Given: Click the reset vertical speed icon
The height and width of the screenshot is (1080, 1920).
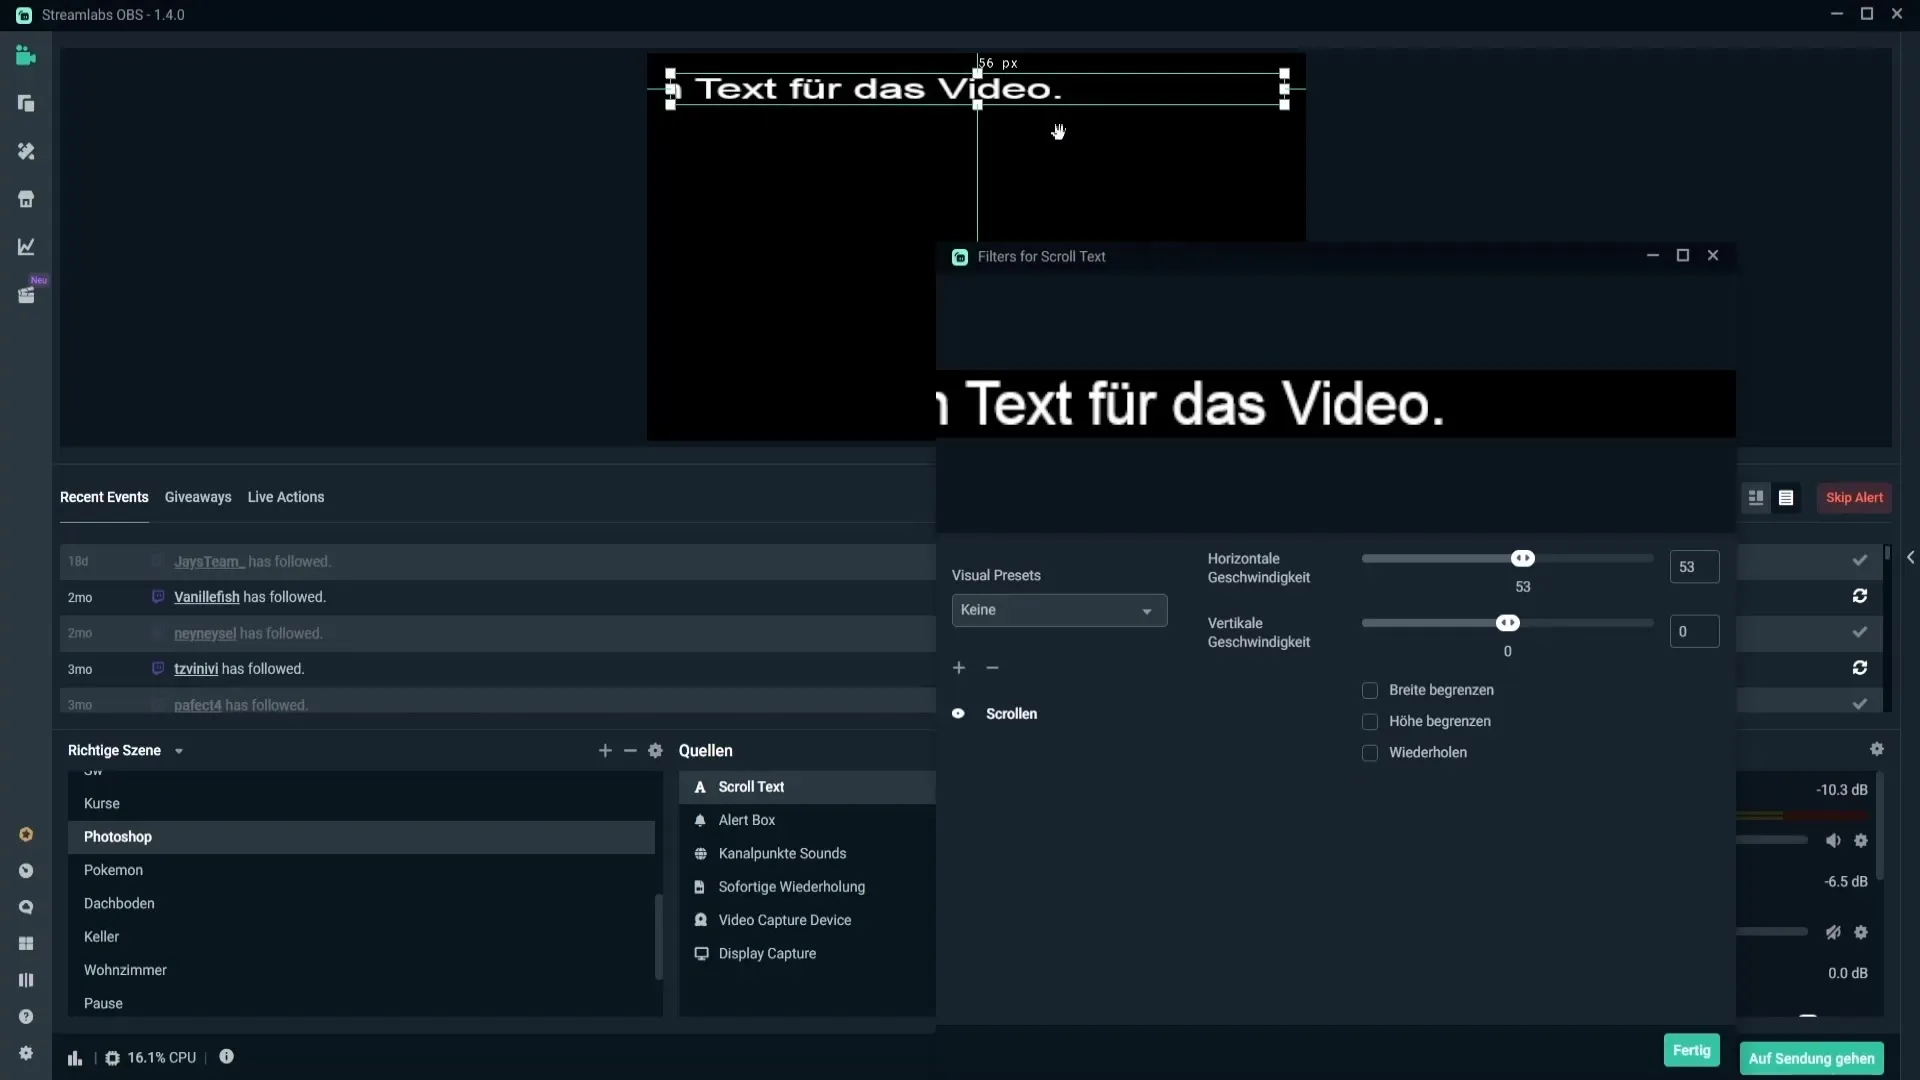Looking at the screenshot, I should (x=1859, y=667).
